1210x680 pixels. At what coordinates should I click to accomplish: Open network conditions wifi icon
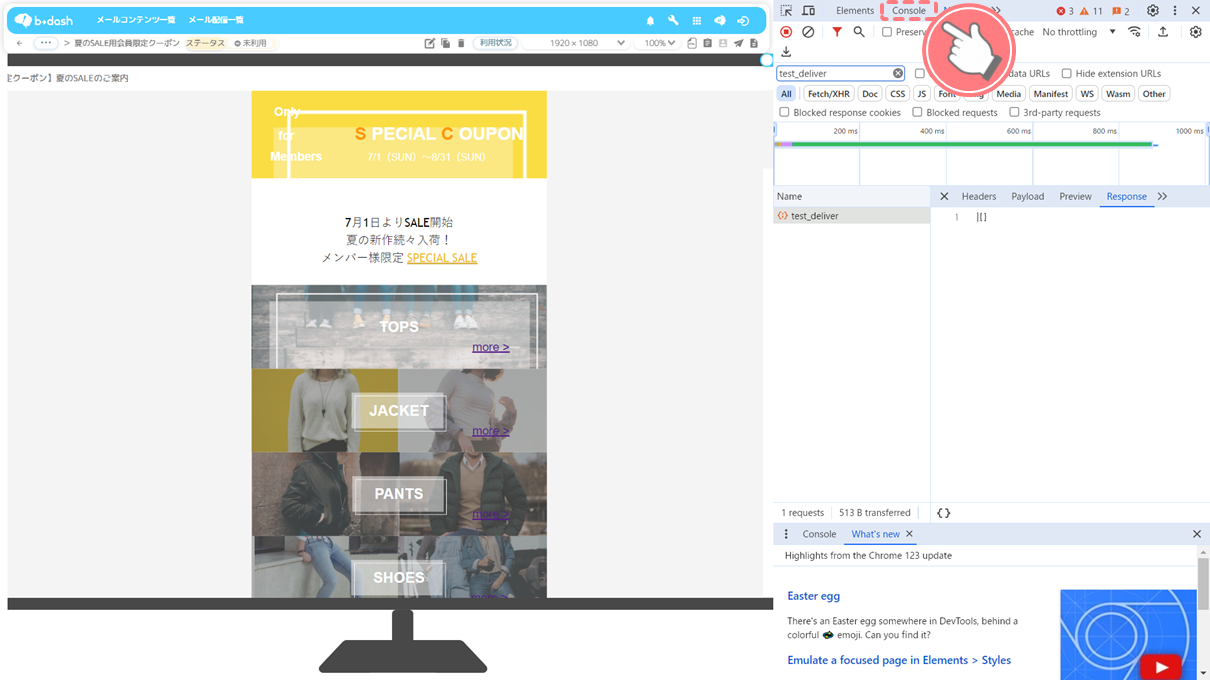[x=1134, y=32]
